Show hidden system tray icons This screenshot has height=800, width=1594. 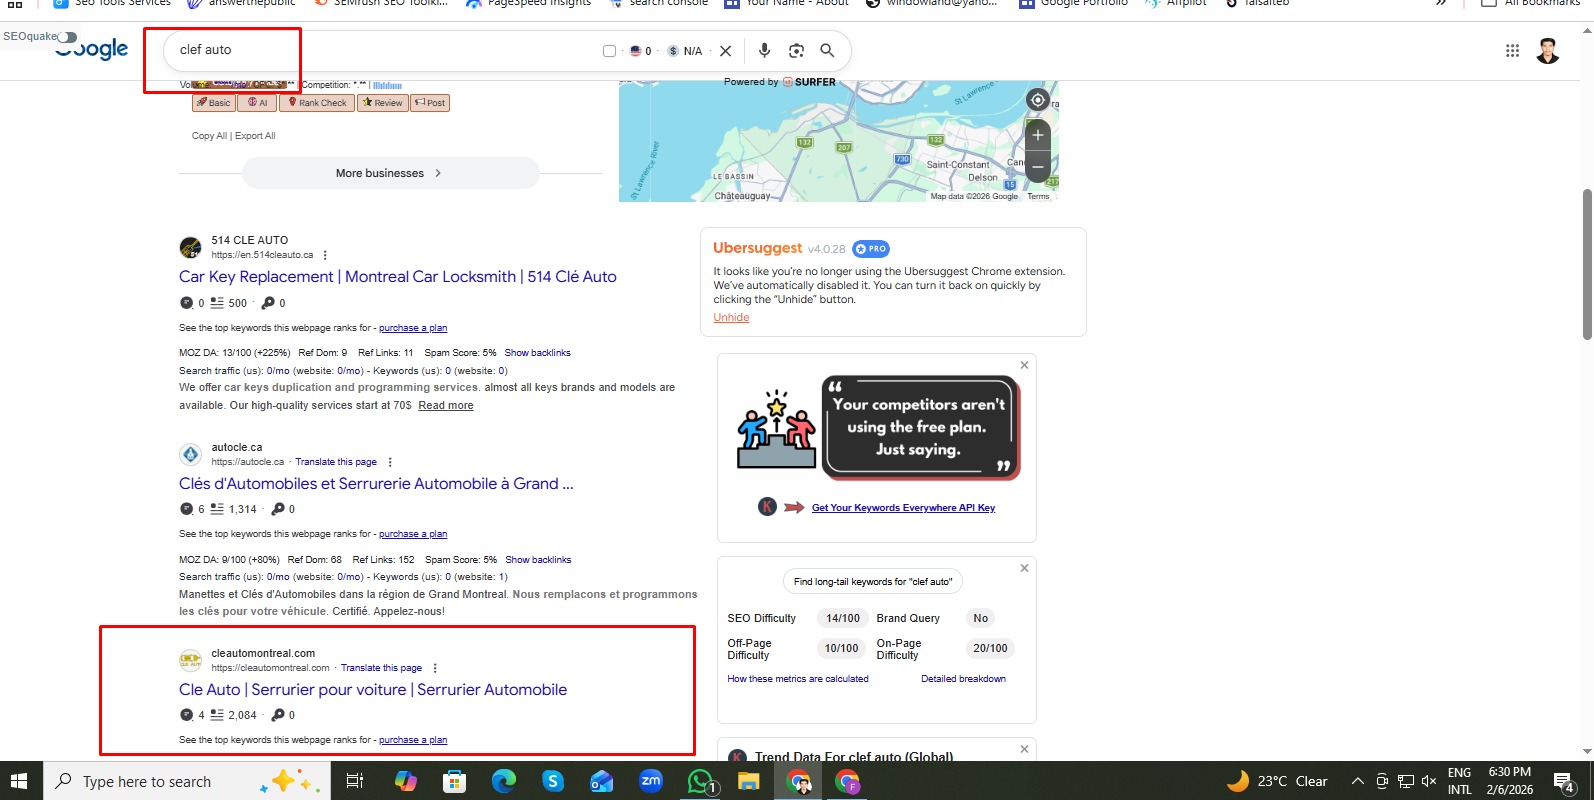point(1357,781)
